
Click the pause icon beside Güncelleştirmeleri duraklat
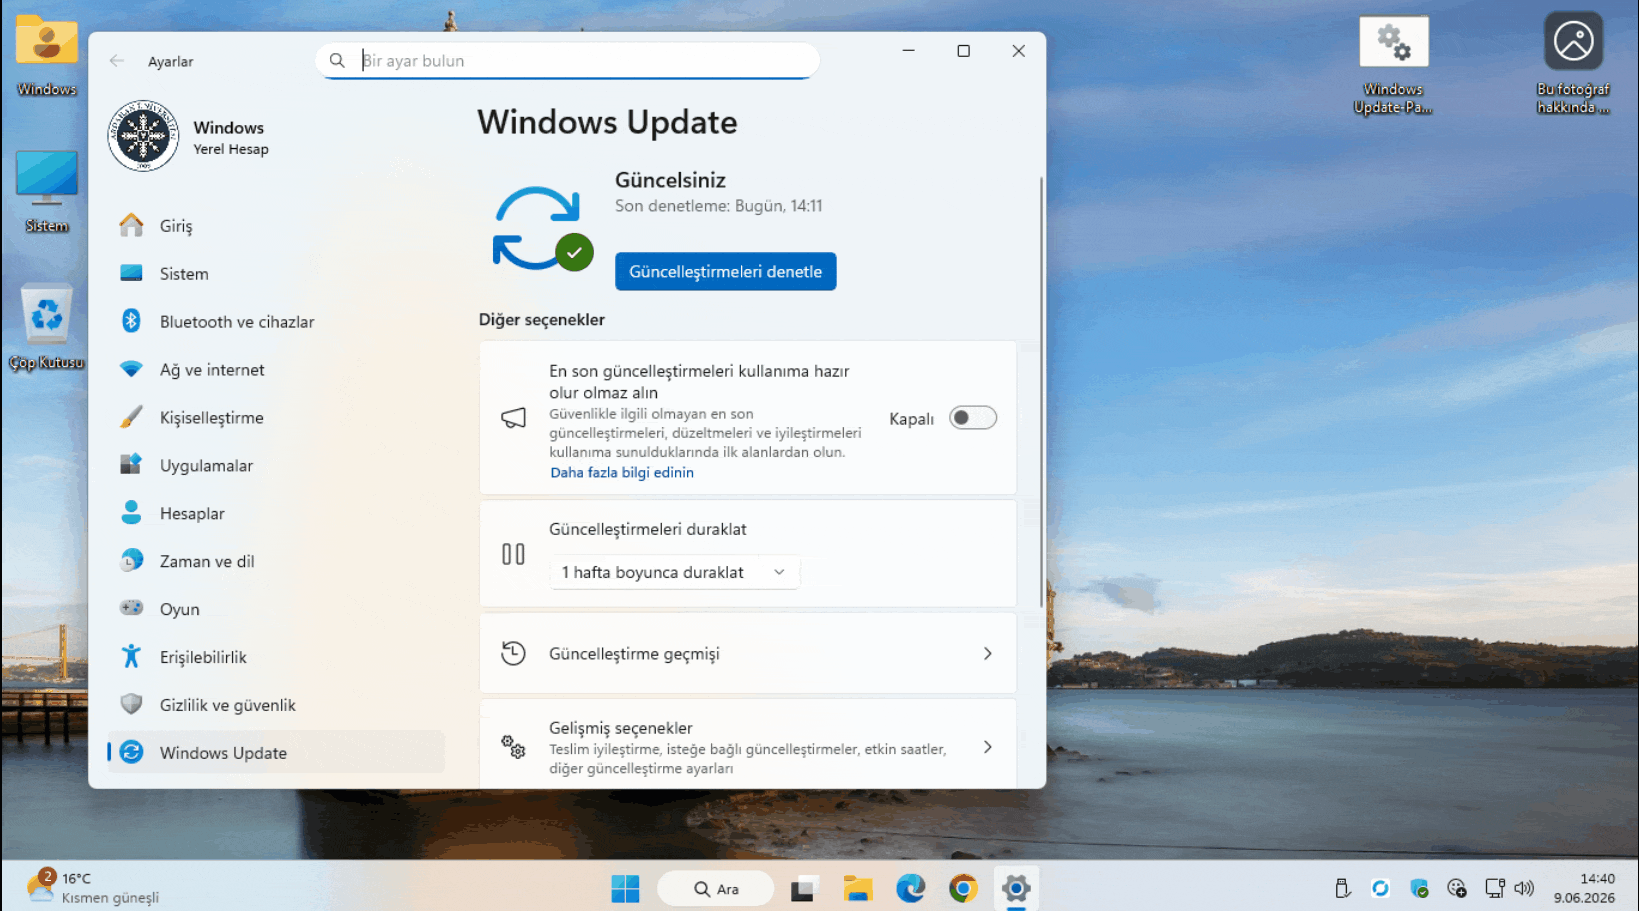[x=513, y=554]
